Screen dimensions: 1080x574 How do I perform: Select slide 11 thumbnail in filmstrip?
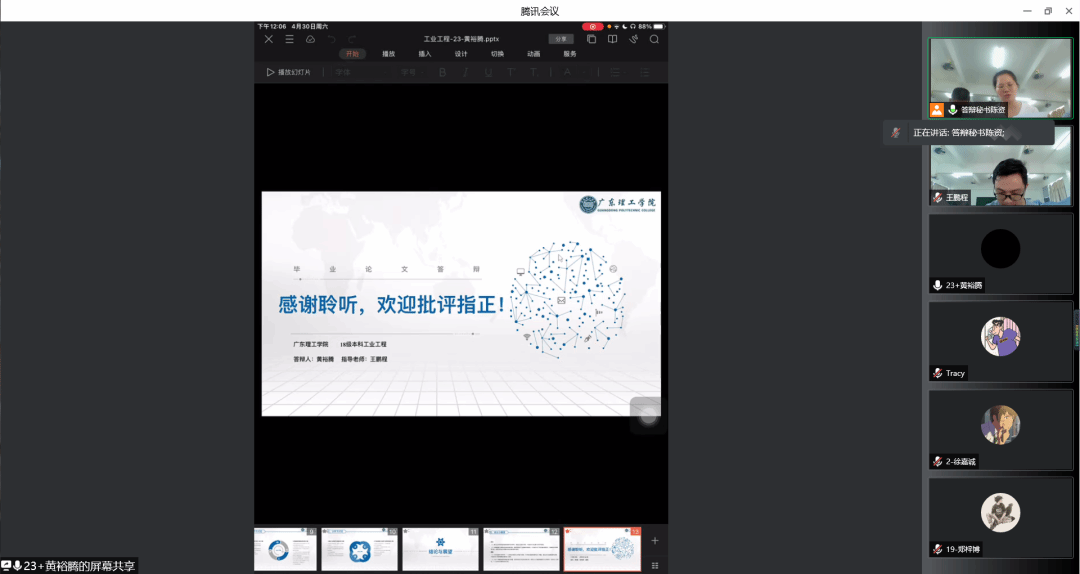440,549
